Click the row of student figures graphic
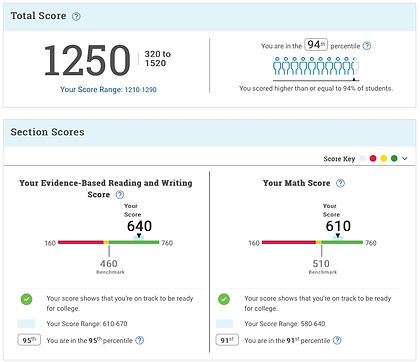 pyautogui.click(x=316, y=66)
